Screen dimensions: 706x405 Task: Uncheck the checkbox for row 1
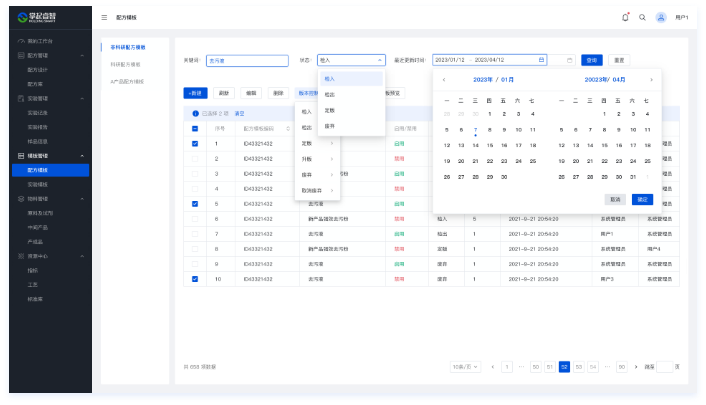click(195, 144)
